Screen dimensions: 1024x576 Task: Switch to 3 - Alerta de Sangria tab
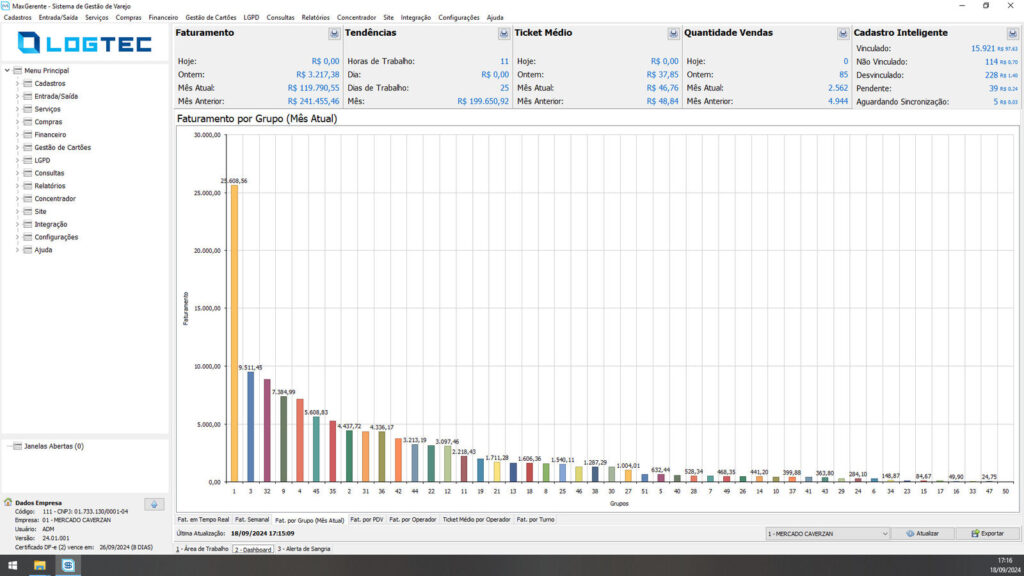coord(304,549)
